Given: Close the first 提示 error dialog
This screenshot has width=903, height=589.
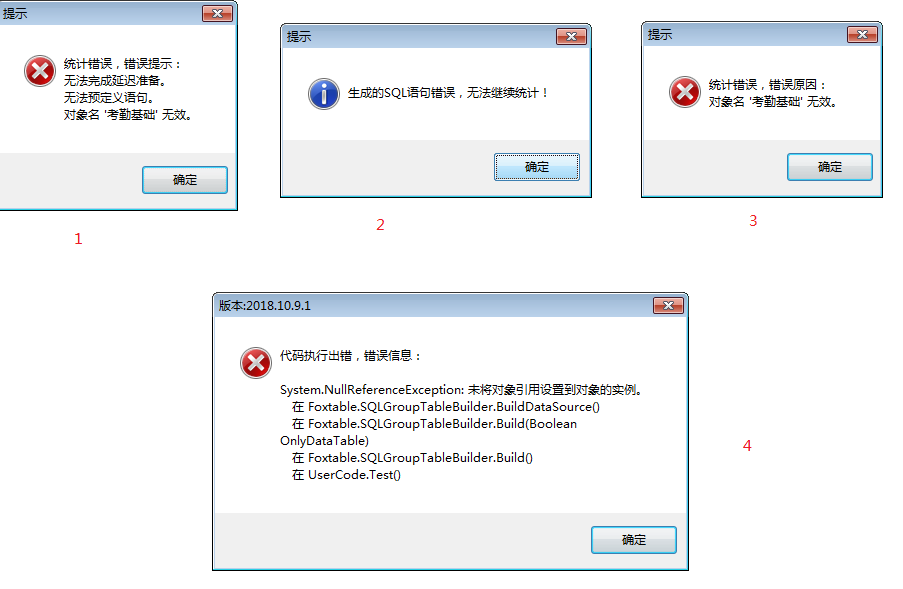Looking at the screenshot, I should (218, 14).
